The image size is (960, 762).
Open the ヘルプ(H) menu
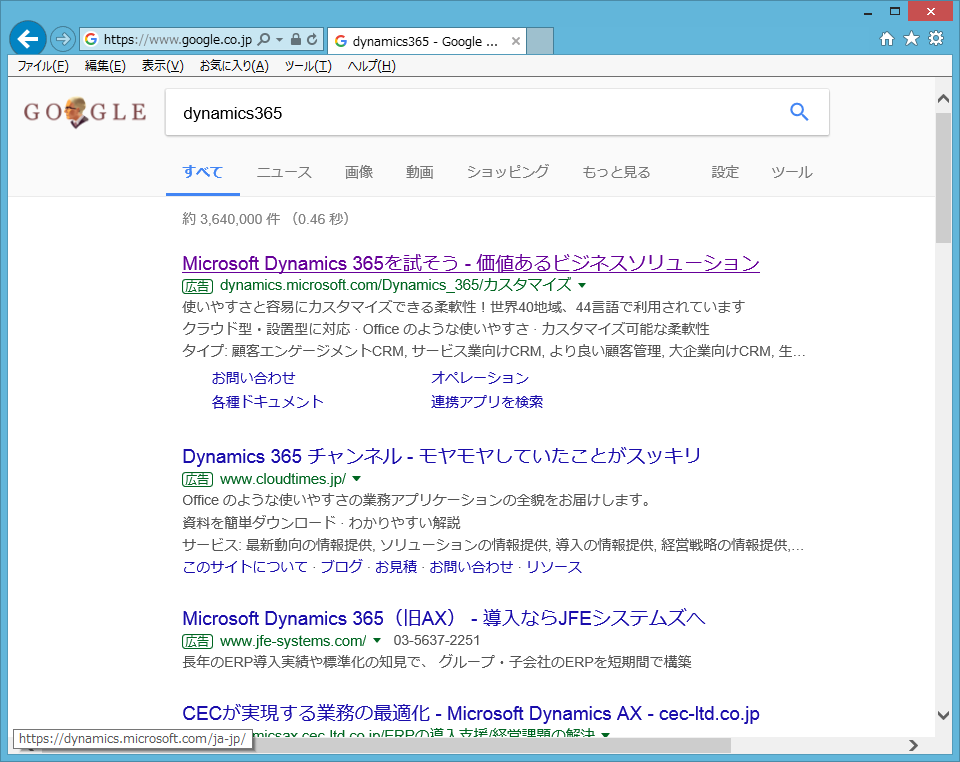tap(372, 66)
